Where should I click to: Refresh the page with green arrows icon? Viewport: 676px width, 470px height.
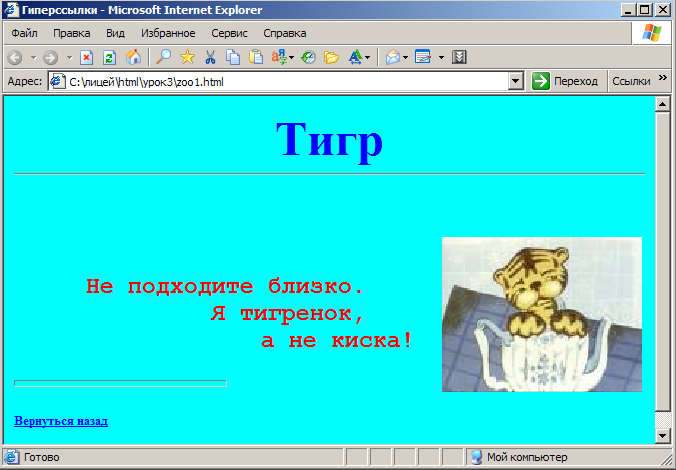[x=110, y=57]
